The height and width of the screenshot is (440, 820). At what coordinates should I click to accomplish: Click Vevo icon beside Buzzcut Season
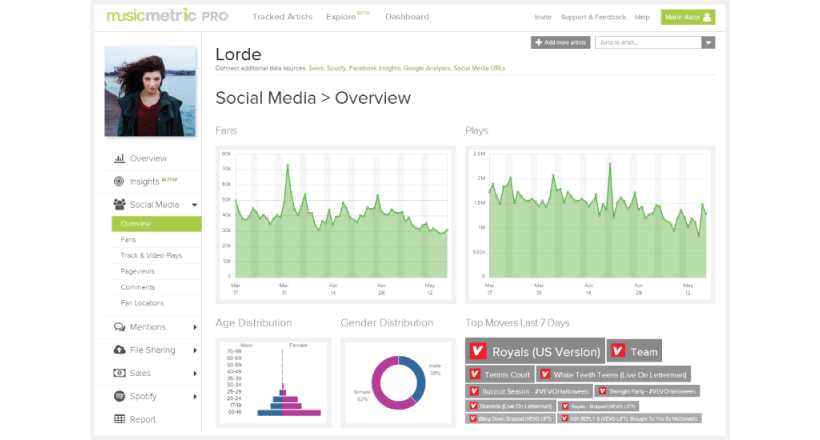click(474, 391)
